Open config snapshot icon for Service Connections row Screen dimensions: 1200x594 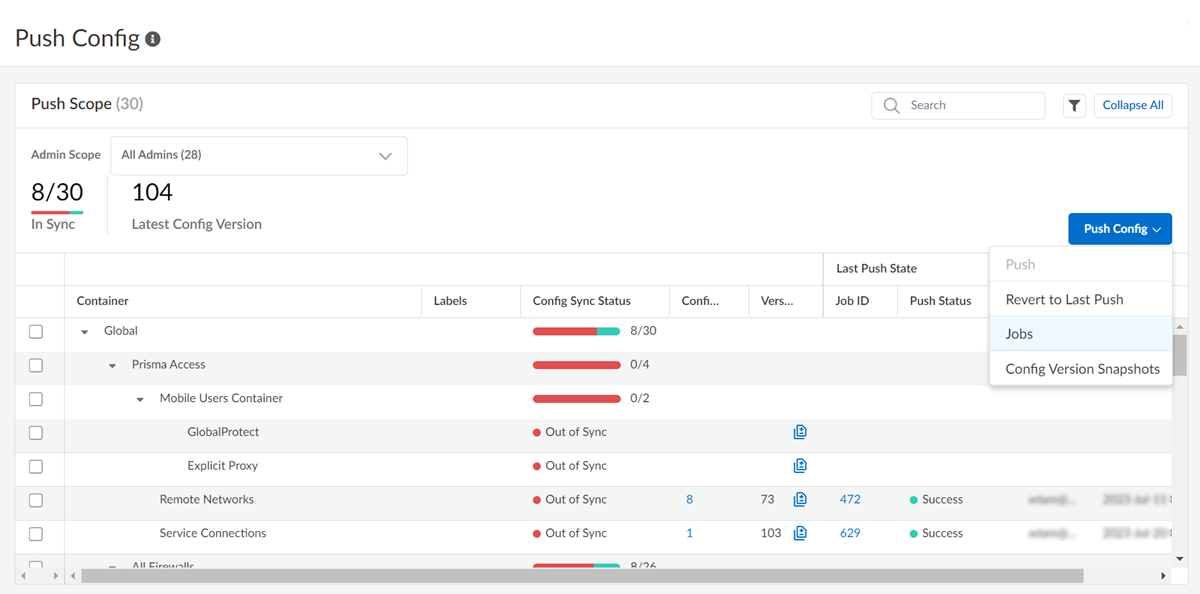coord(800,533)
